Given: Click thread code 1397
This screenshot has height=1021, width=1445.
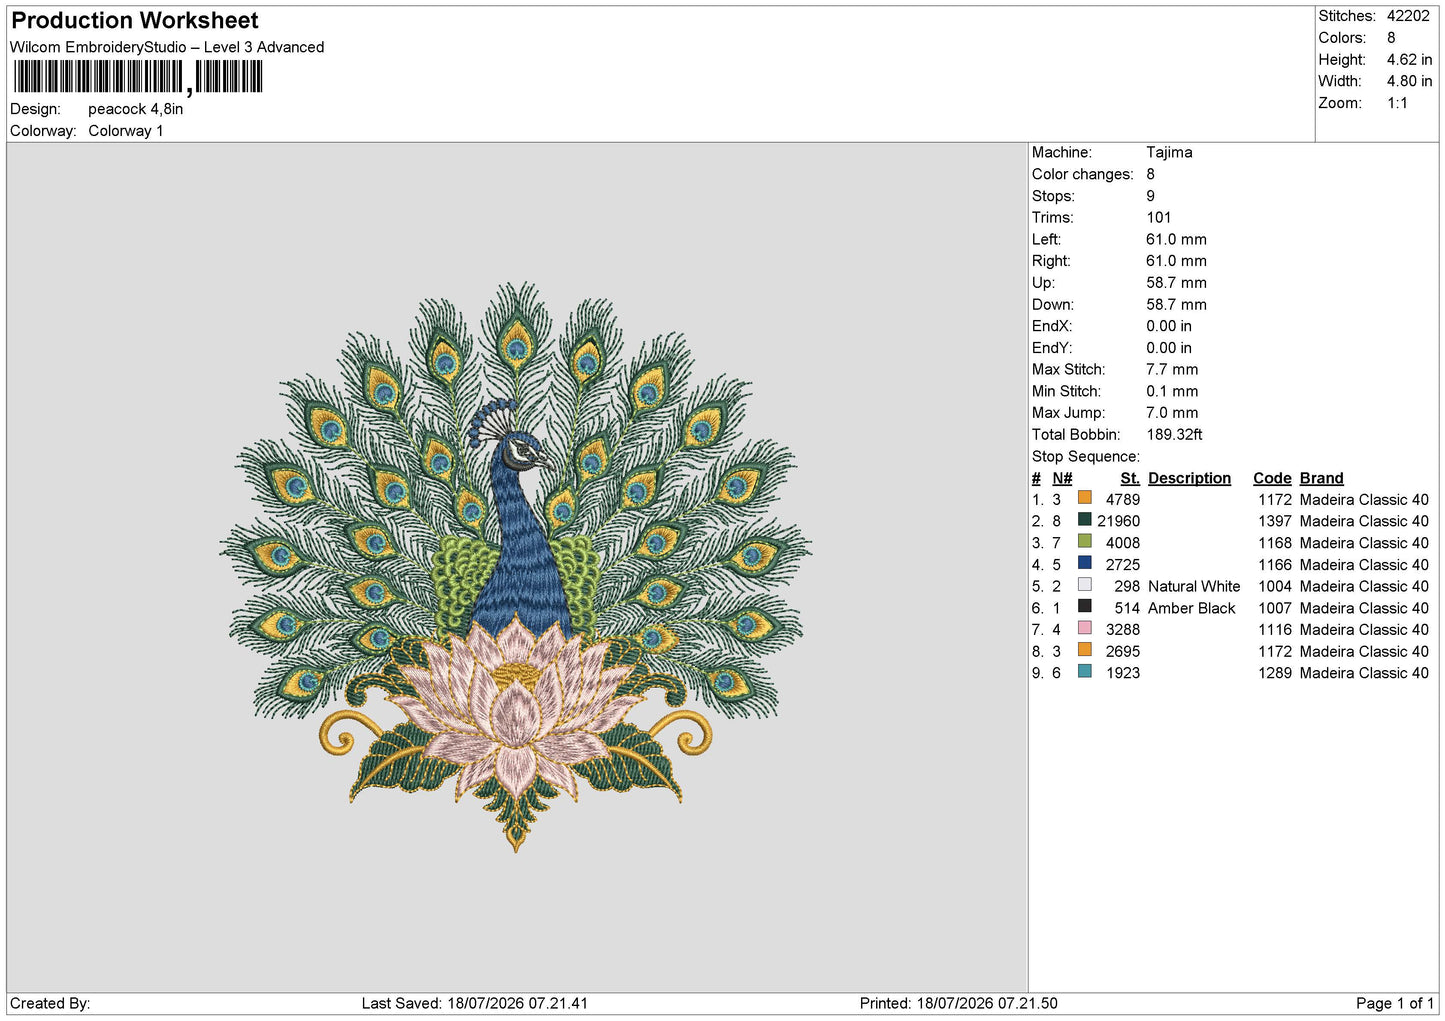Looking at the screenshot, I should pyautogui.click(x=1275, y=521).
